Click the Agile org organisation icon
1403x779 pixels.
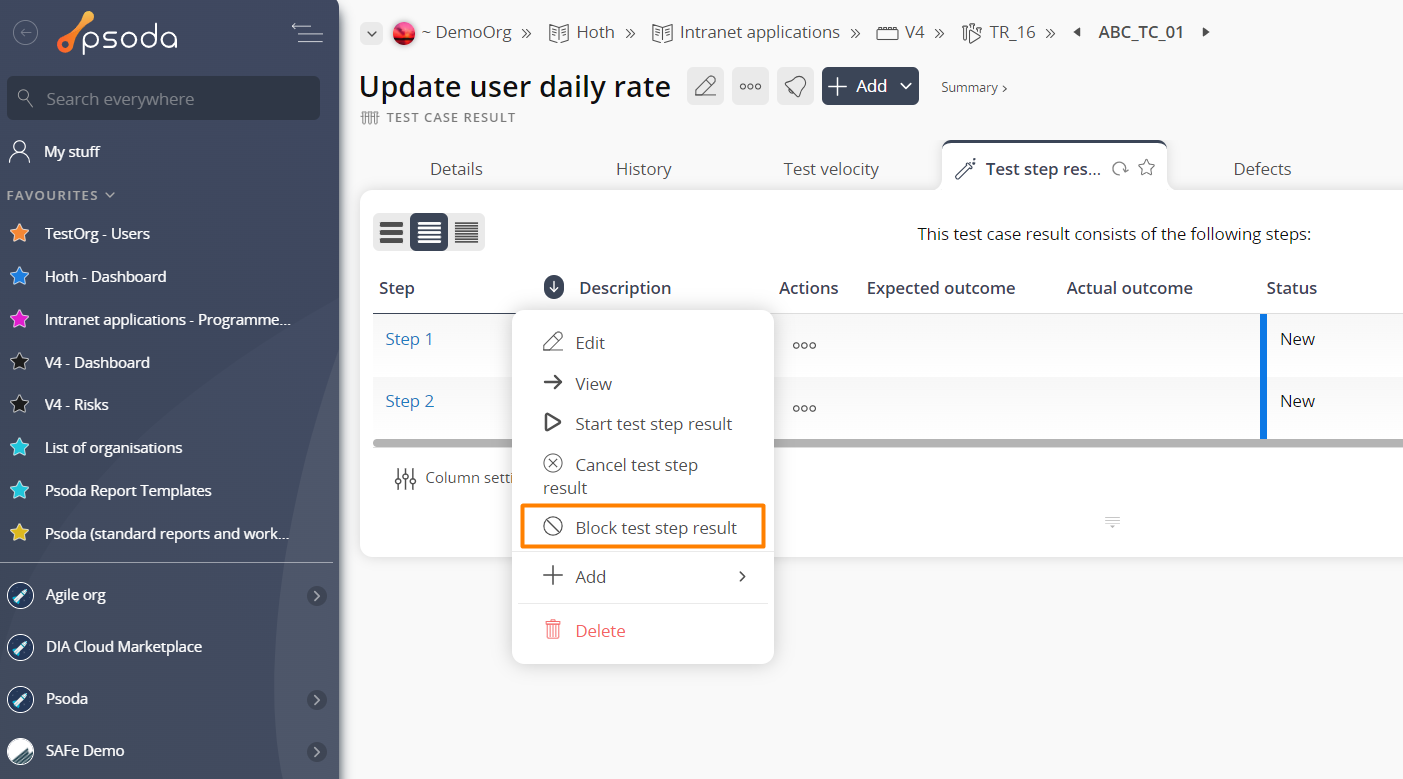(x=20, y=596)
